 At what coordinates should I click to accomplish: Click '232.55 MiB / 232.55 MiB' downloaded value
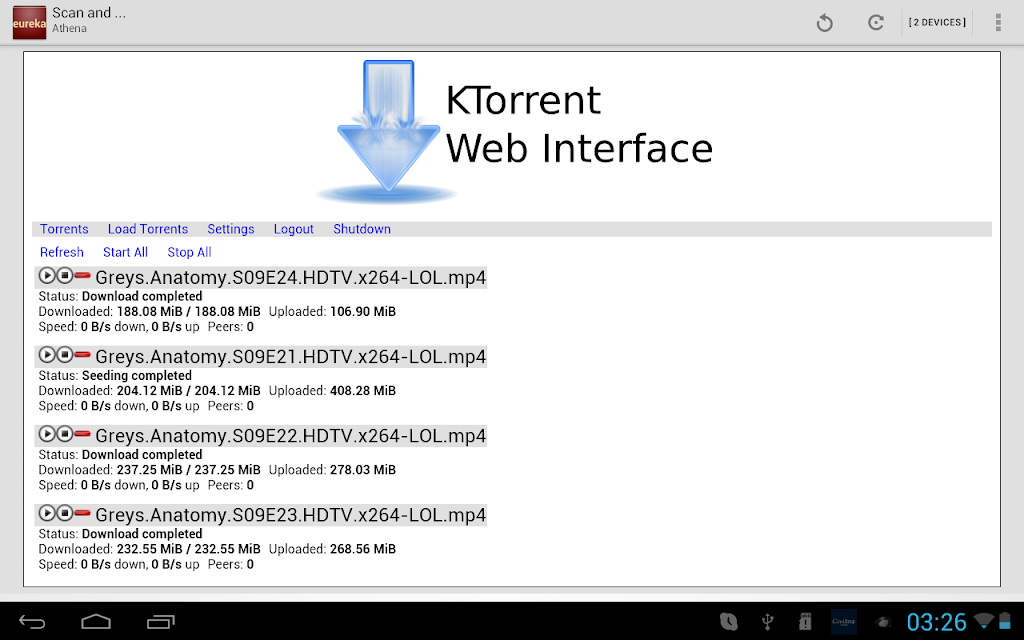pos(189,549)
